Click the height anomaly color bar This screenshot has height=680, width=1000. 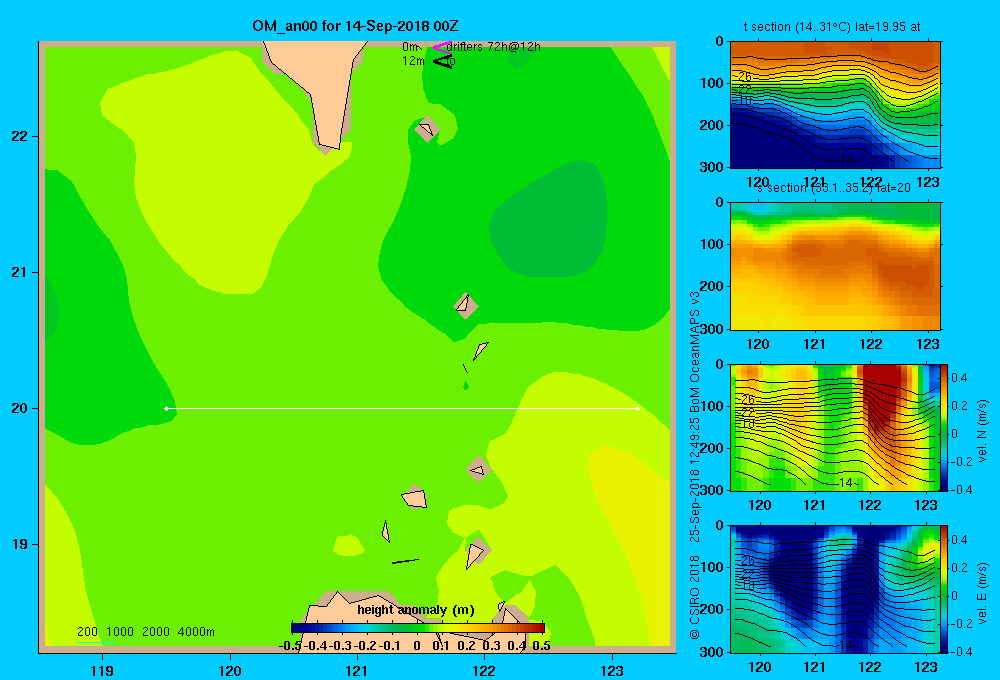tap(418, 628)
